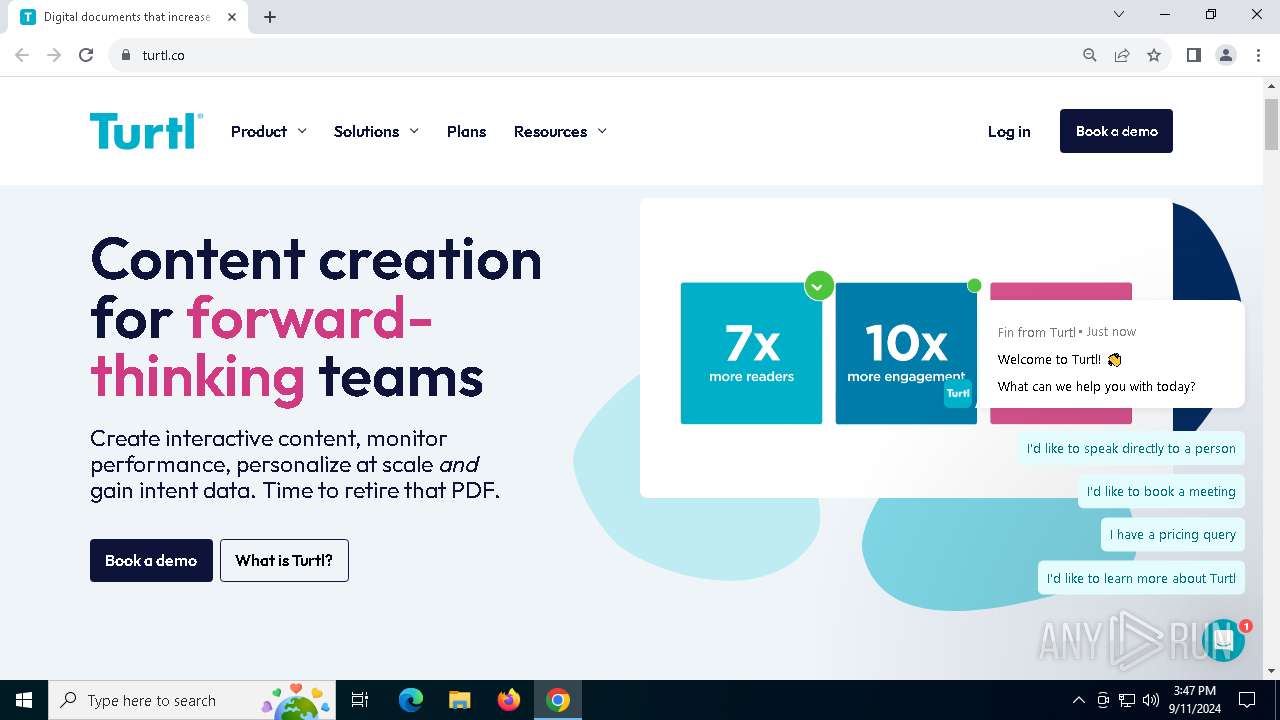The width and height of the screenshot is (1280, 720).
Task: View site information lock icon
Action: [126, 55]
